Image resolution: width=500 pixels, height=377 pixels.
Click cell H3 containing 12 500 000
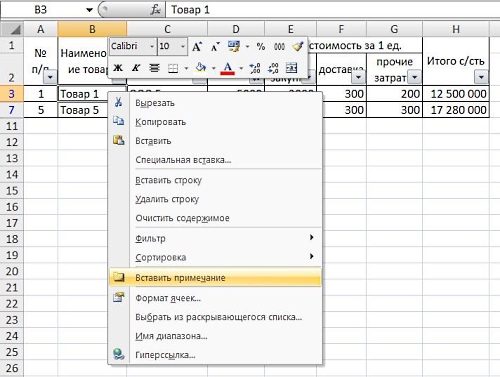click(456, 94)
